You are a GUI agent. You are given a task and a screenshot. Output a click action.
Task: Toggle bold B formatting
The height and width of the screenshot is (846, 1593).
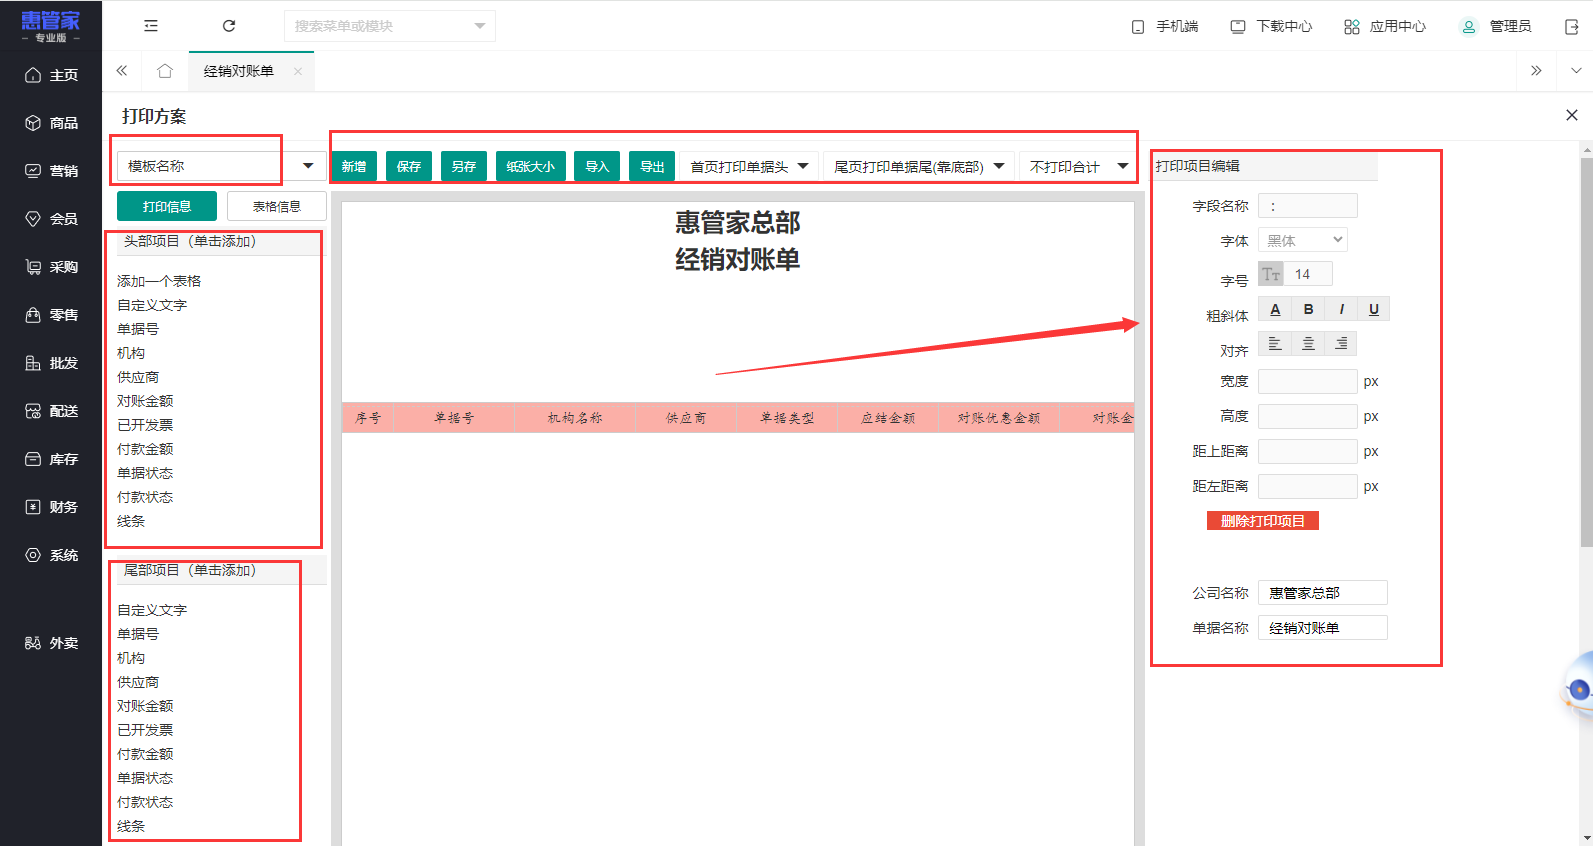[1308, 309]
